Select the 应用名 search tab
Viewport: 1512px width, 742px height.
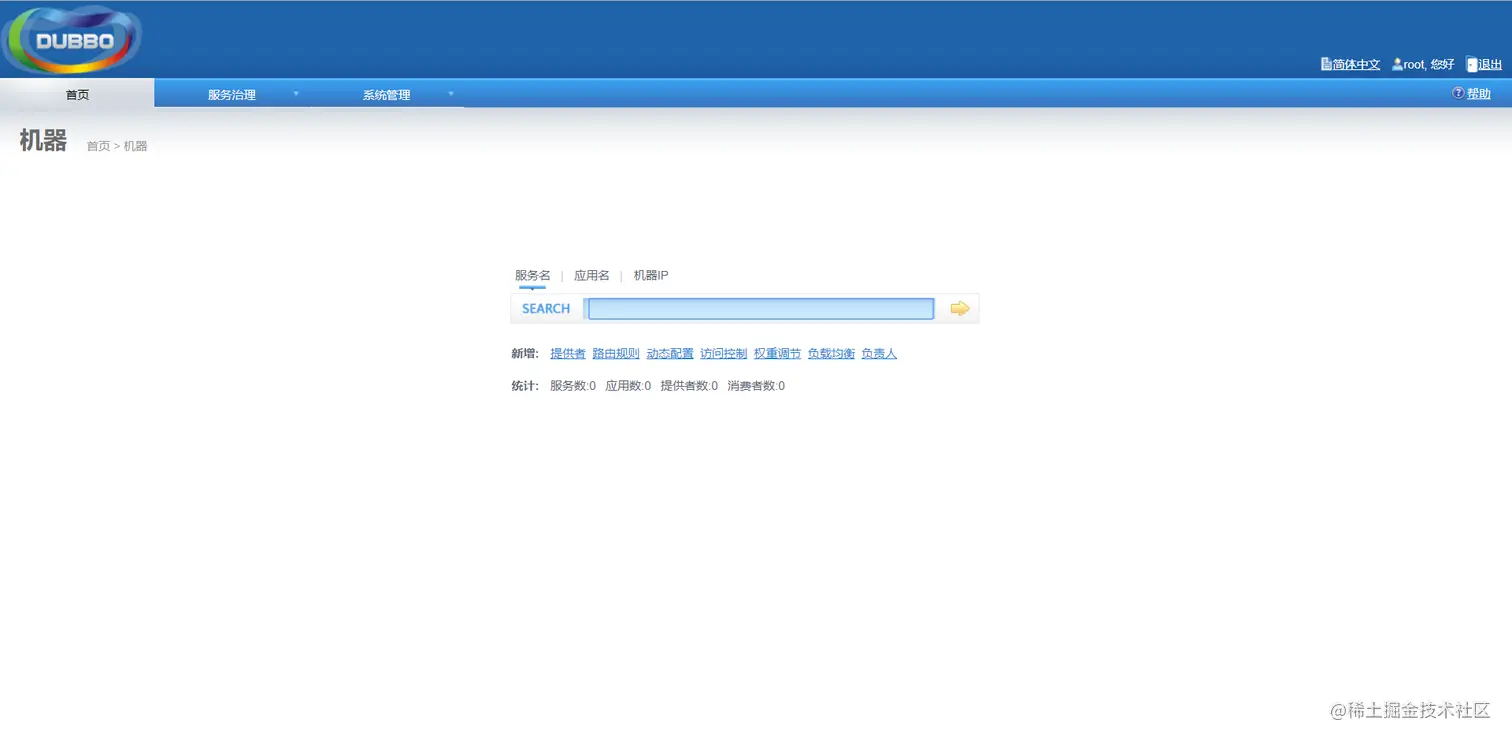592,275
